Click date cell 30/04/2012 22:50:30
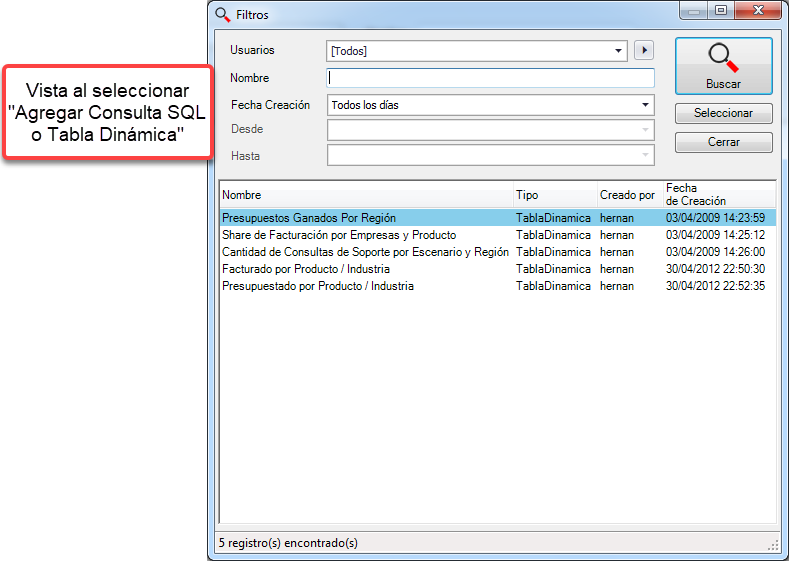Screen dimensions: 789x561 click(715, 269)
